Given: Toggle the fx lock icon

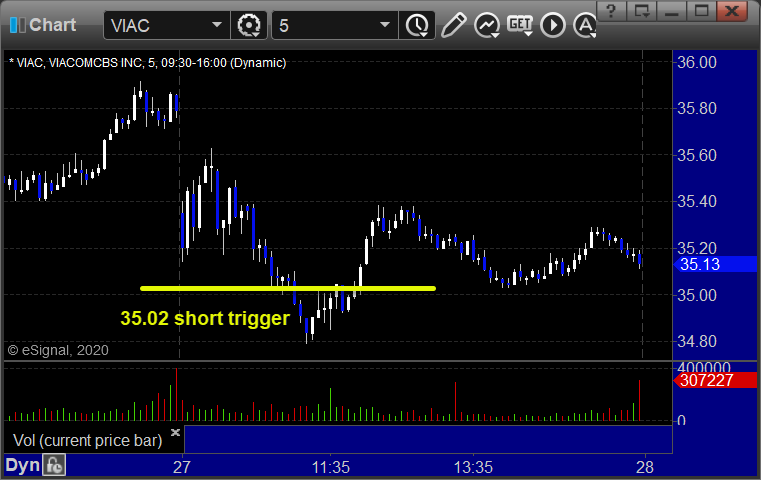Looking at the screenshot, I should click(x=54, y=465).
